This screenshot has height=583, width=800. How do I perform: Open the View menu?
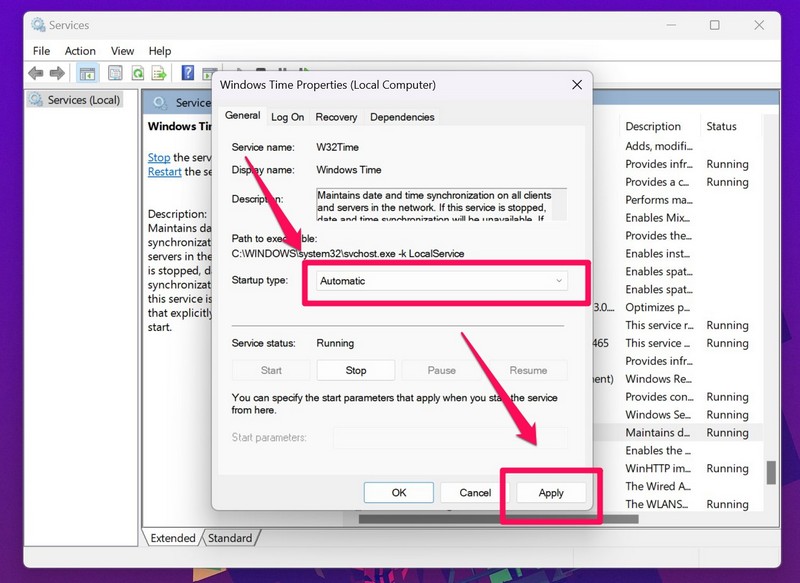coord(122,50)
